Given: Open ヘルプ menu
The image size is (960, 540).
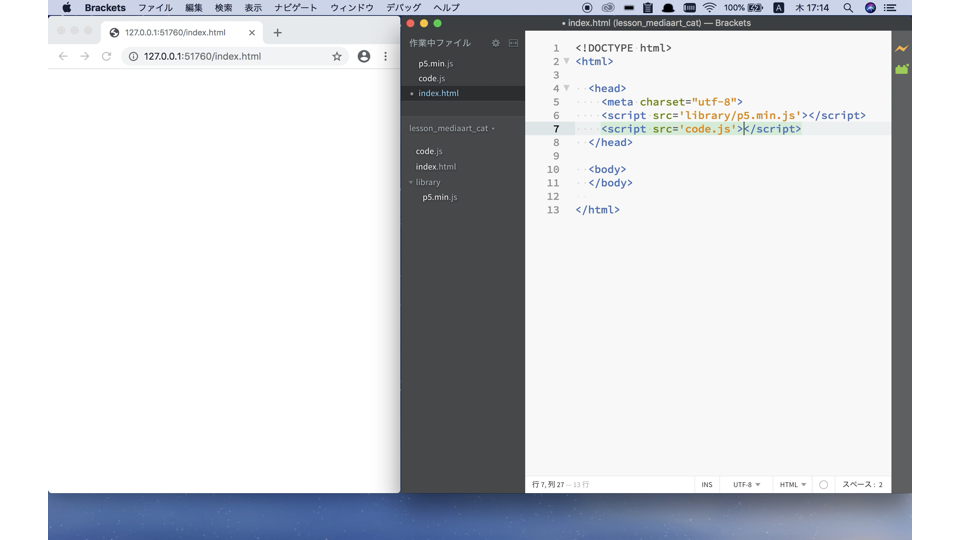Looking at the screenshot, I should click(446, 8).
